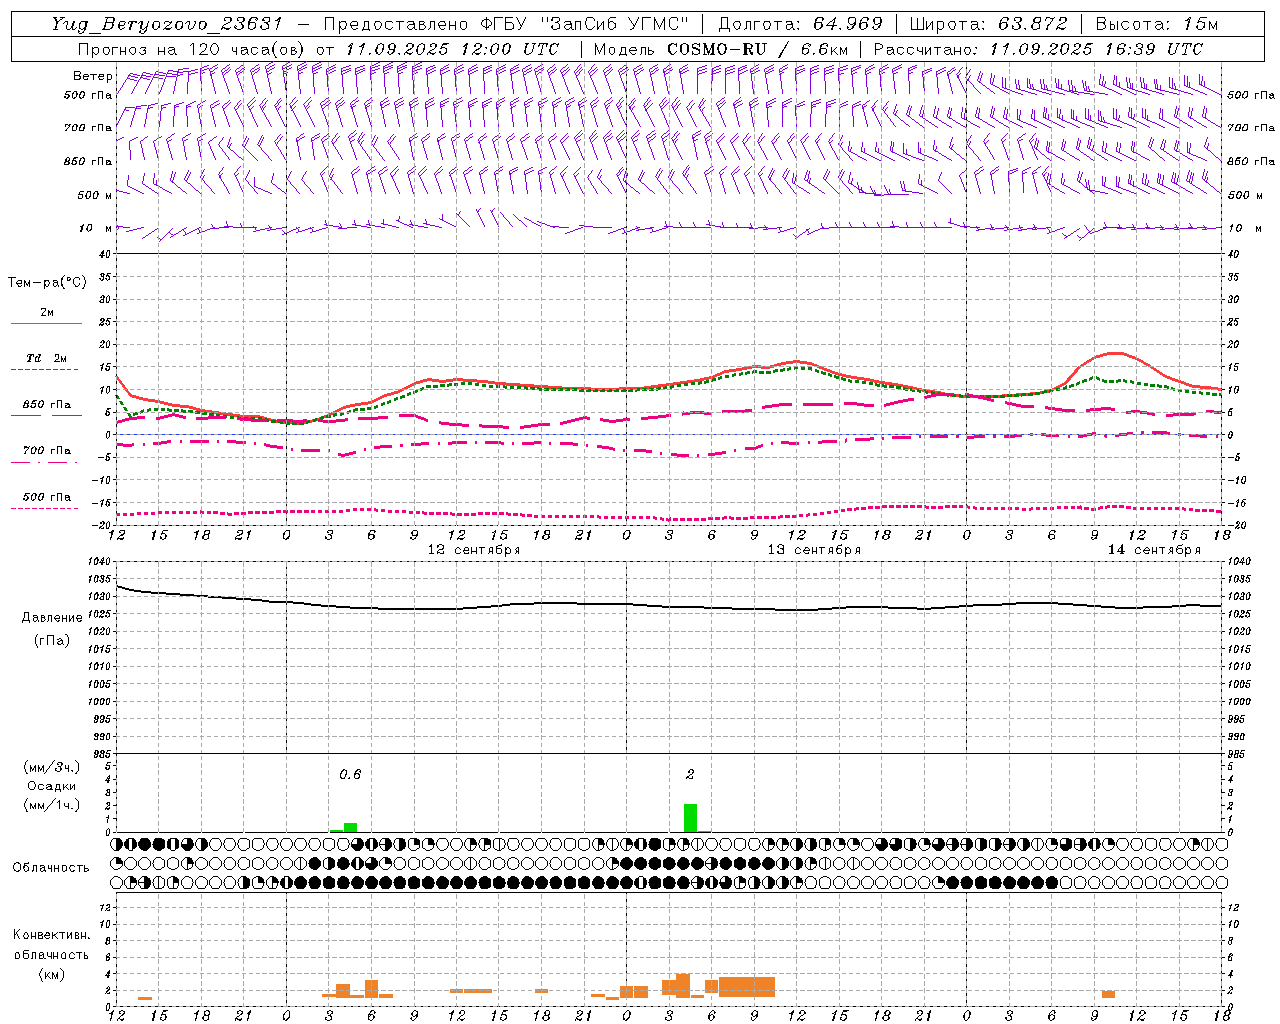Viewport: 1280px width, 1024px height.
Task: Click the 13 сентября date label
Action: tap(814, 550)
